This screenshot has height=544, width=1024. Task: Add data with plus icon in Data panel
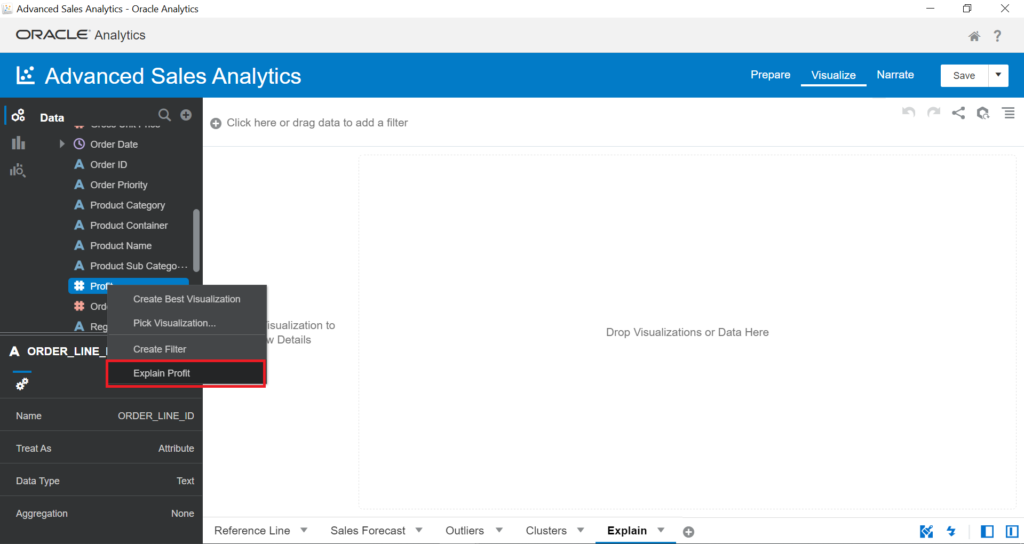(186, 115)
